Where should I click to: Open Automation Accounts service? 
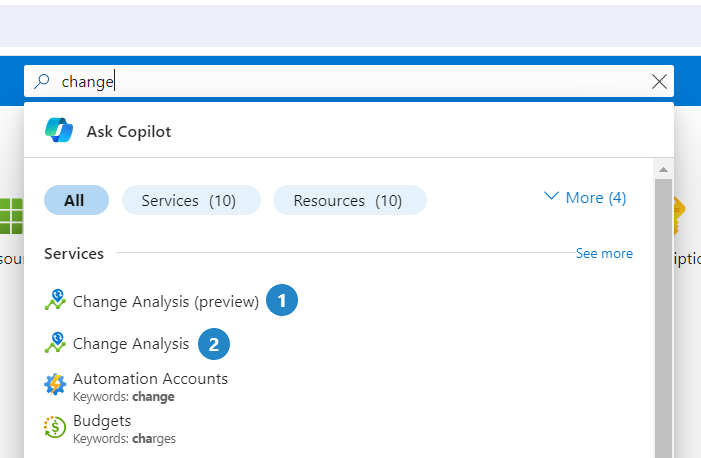tap(150, 379)
